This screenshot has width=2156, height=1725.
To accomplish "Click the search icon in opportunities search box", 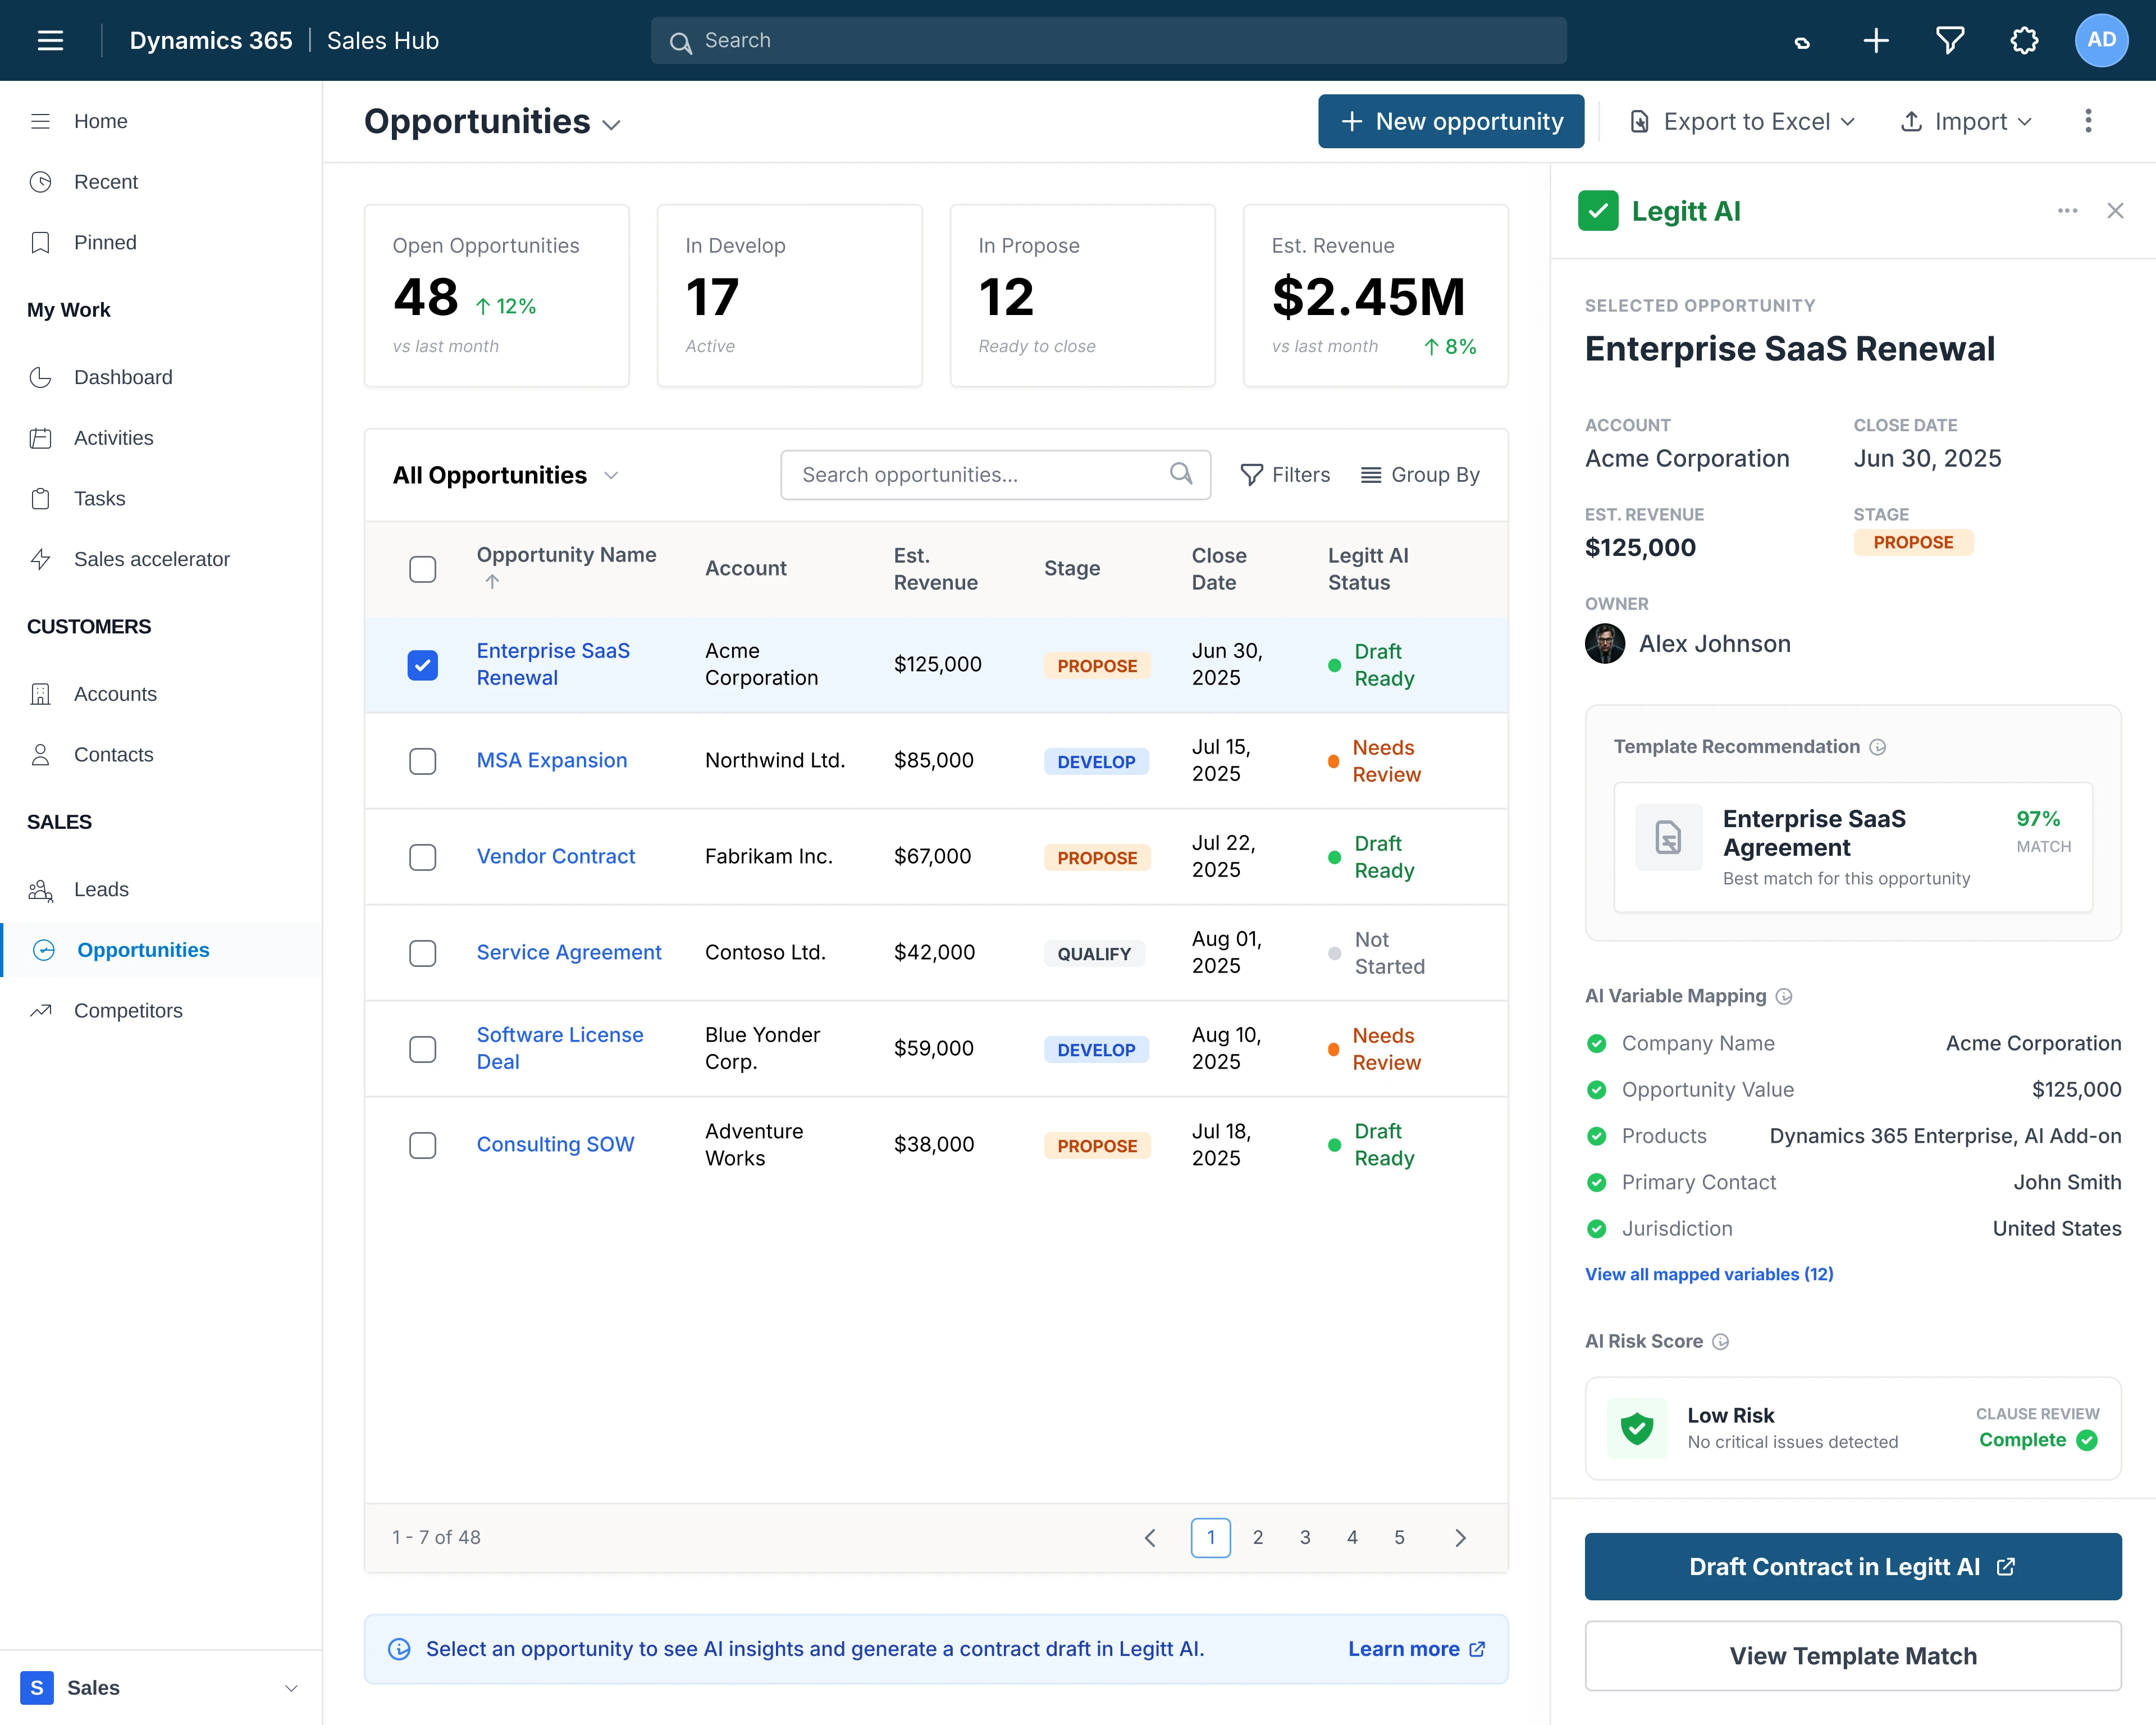I will tap(1181, 474).
